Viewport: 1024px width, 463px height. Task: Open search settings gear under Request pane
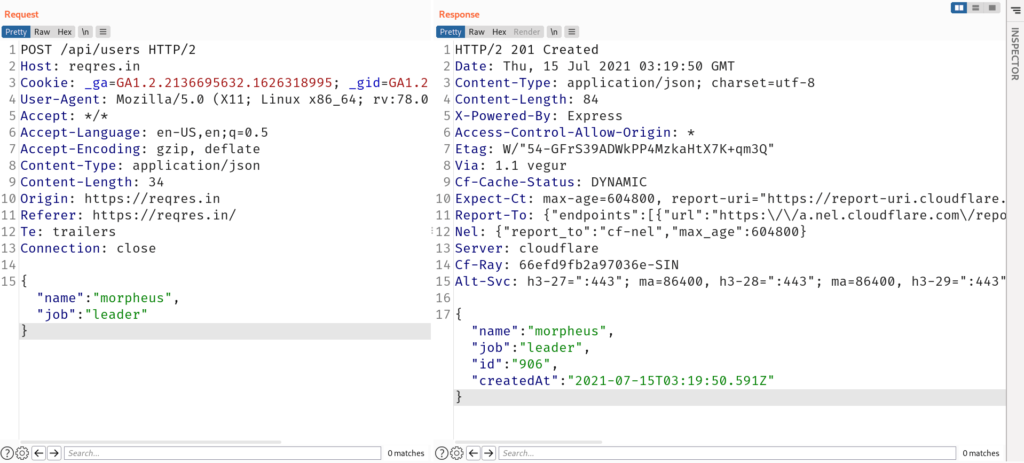(x=22, y=453)
